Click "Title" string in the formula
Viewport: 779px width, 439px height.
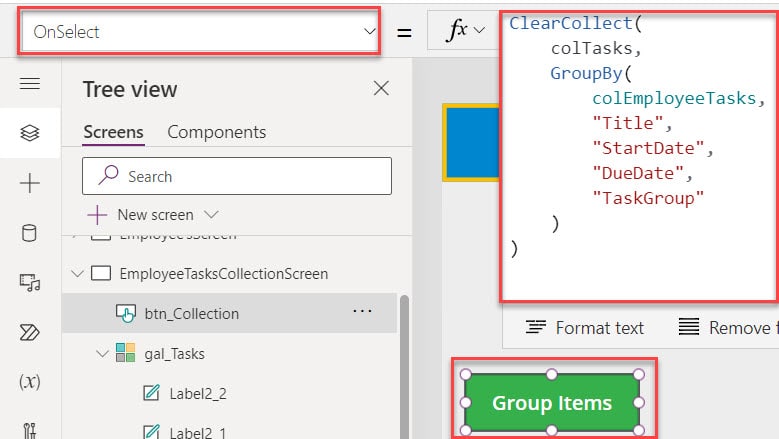[628, 123]
